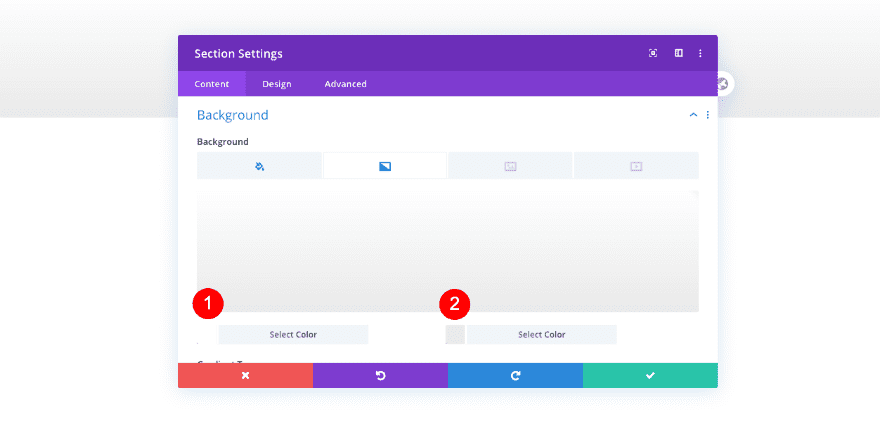The width and height of the screenshot is (880, 426).
Task: Click the snap modal to sidebar icon
Action: [679, 53]
